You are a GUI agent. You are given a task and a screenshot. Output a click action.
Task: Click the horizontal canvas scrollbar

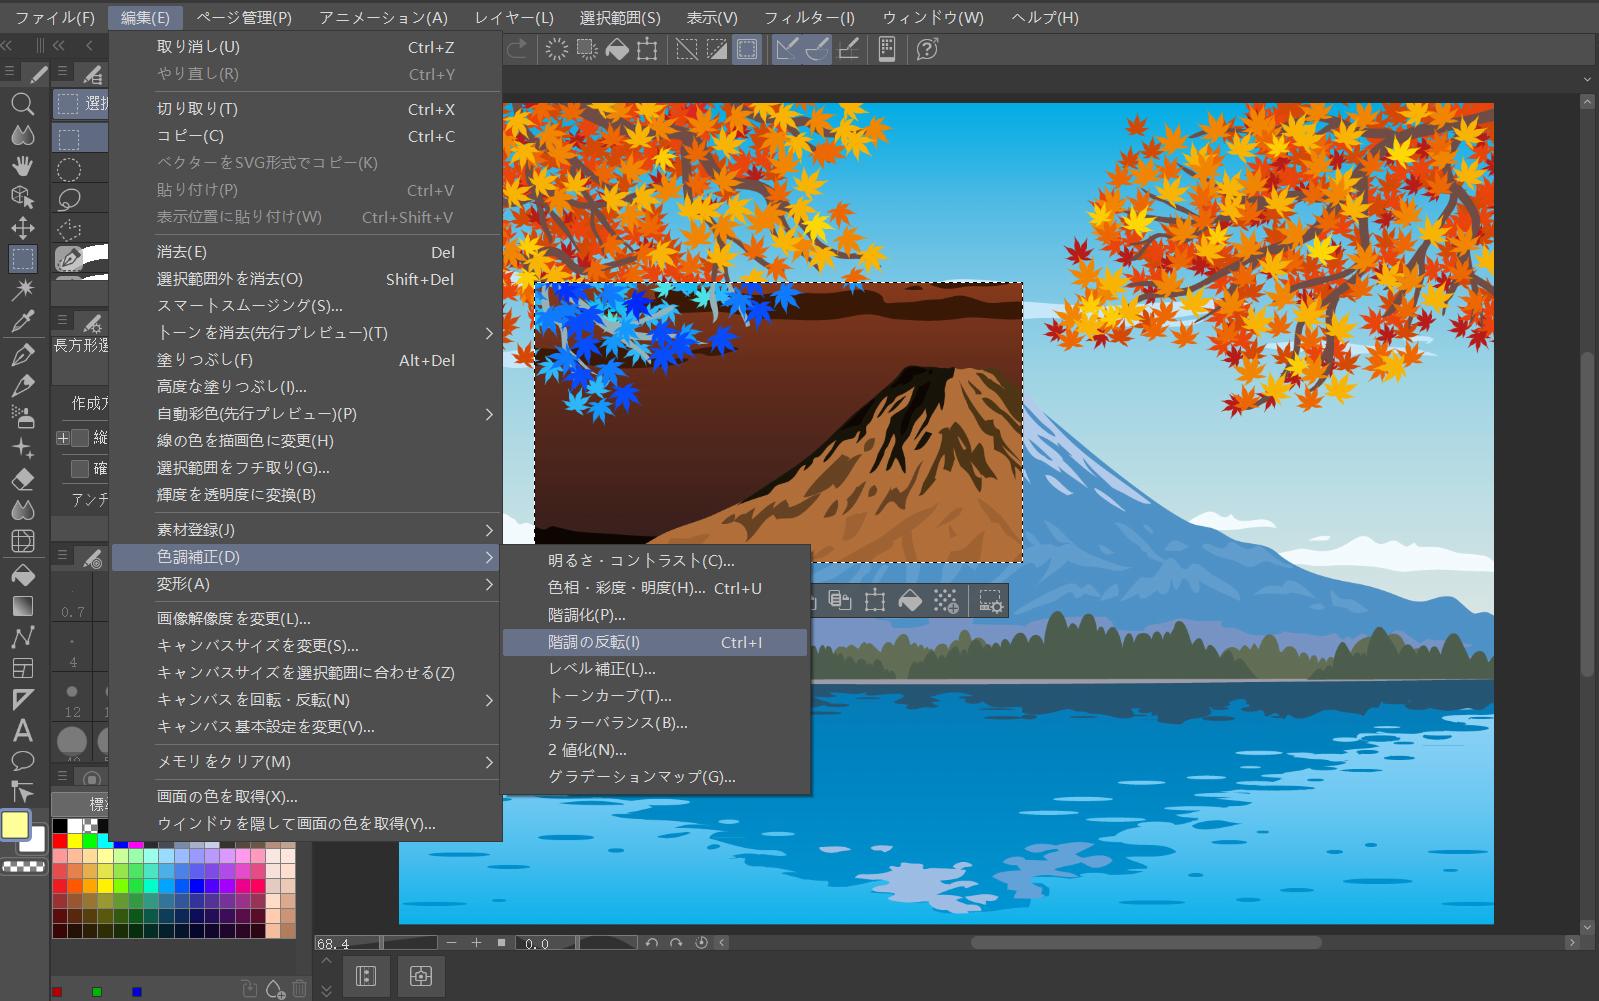click(x=1145, y=942)
